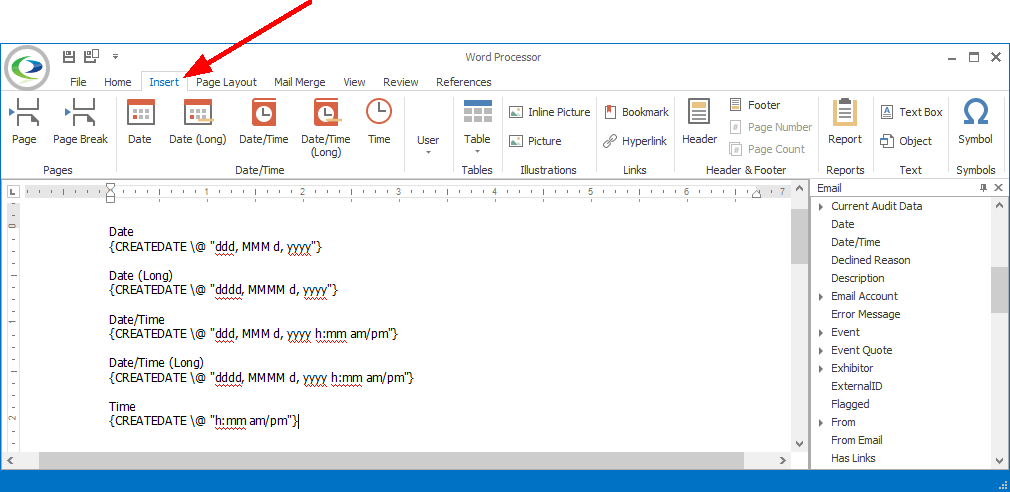
Task: Select the Date field in Email panel
Action: (843, 224)
